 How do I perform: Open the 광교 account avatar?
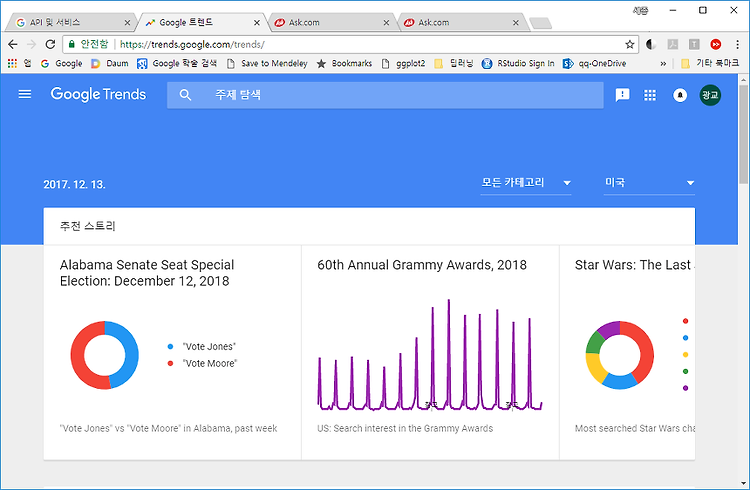point(710,95)
